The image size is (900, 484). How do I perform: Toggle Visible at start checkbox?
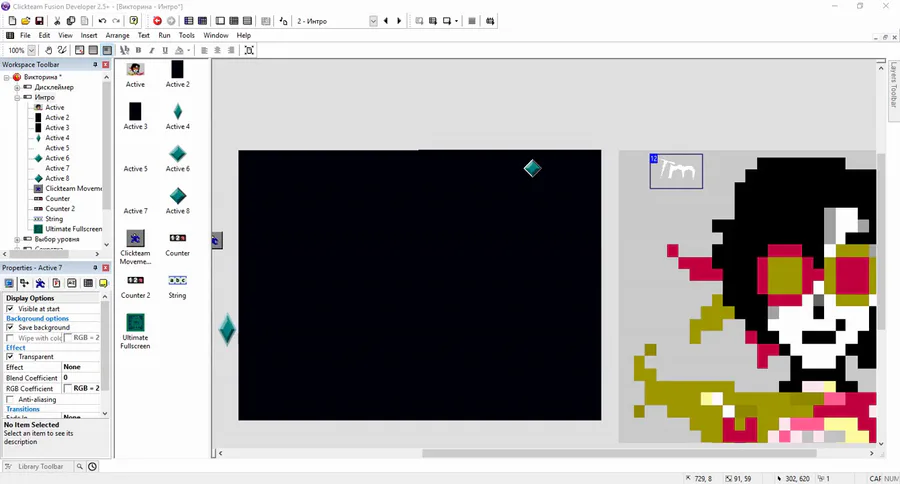10,308
